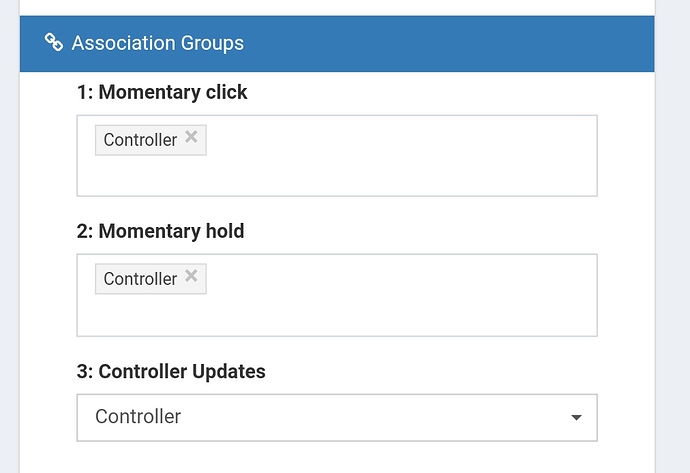
Task: Focus the Momentary click association input area
Action: pyautogui.click(x=337, y=156)
